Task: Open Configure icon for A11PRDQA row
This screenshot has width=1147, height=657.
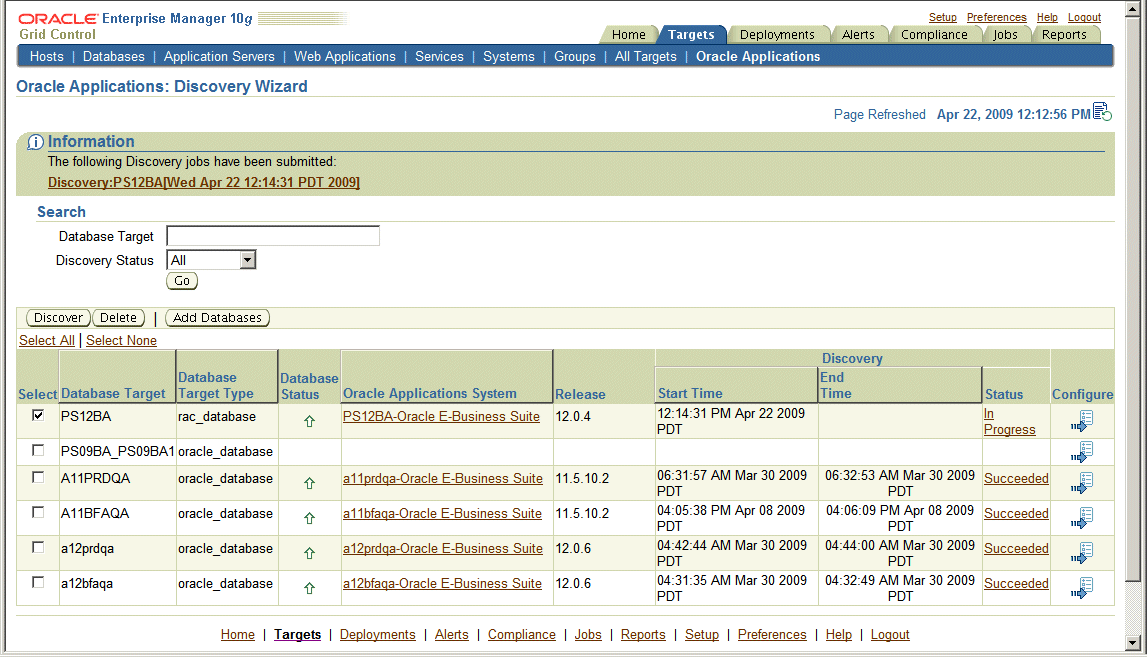Action: click(1082, 483)
